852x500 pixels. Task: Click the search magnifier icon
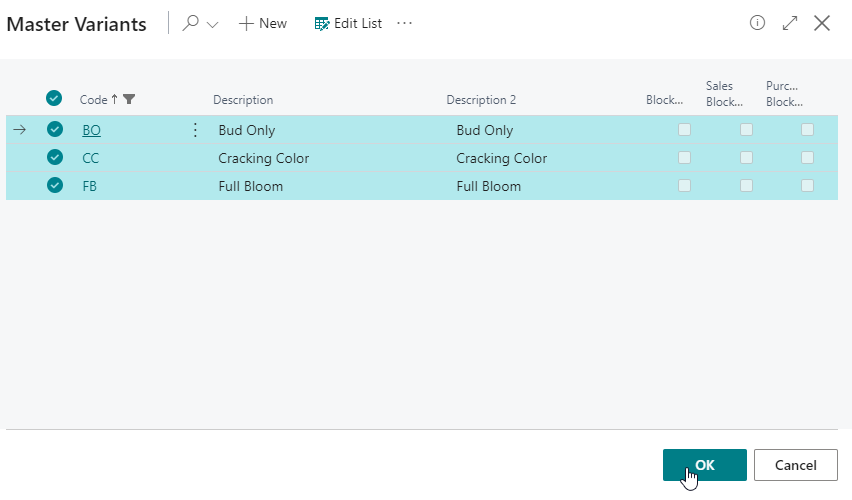pos(191,23)
